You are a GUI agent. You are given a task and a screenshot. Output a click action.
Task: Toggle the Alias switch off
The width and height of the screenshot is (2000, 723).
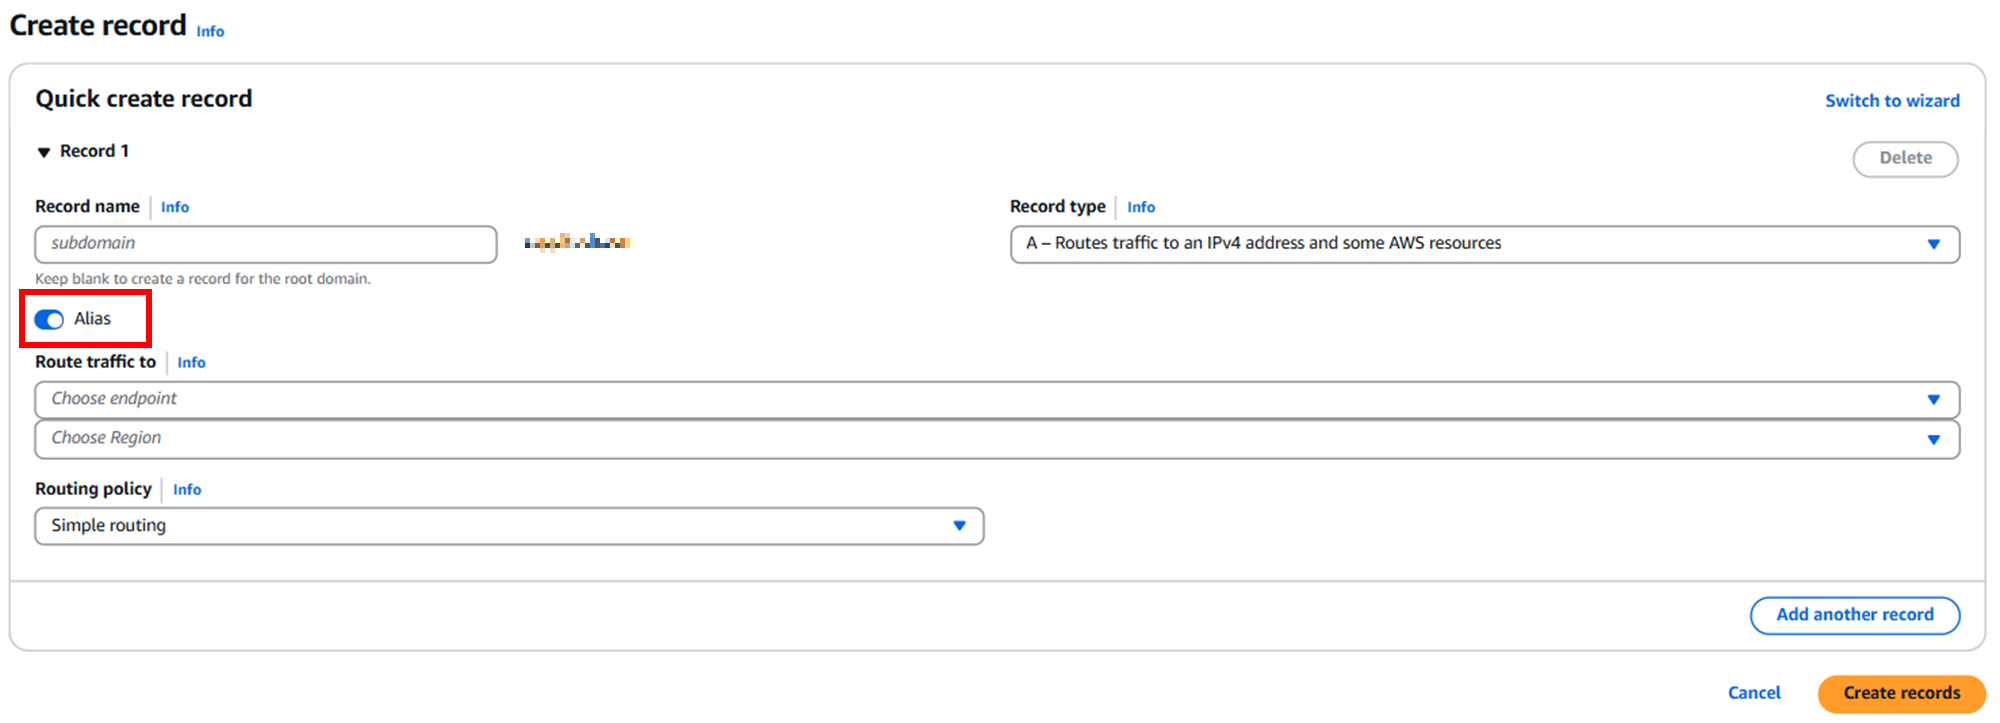coord(49,319)
